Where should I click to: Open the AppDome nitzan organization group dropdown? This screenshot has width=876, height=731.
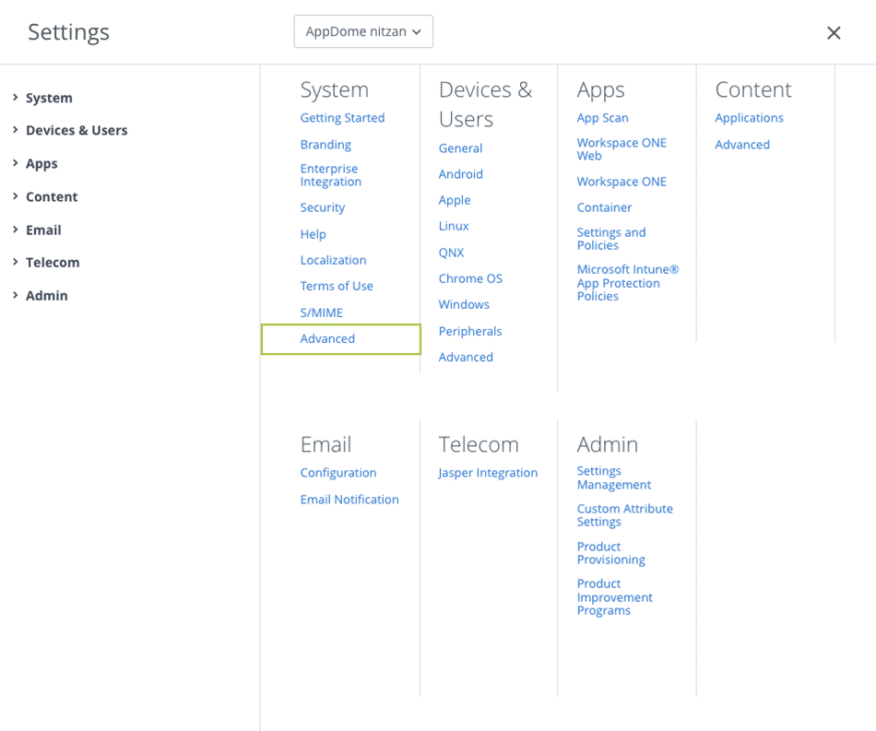[x=363, y=31]
